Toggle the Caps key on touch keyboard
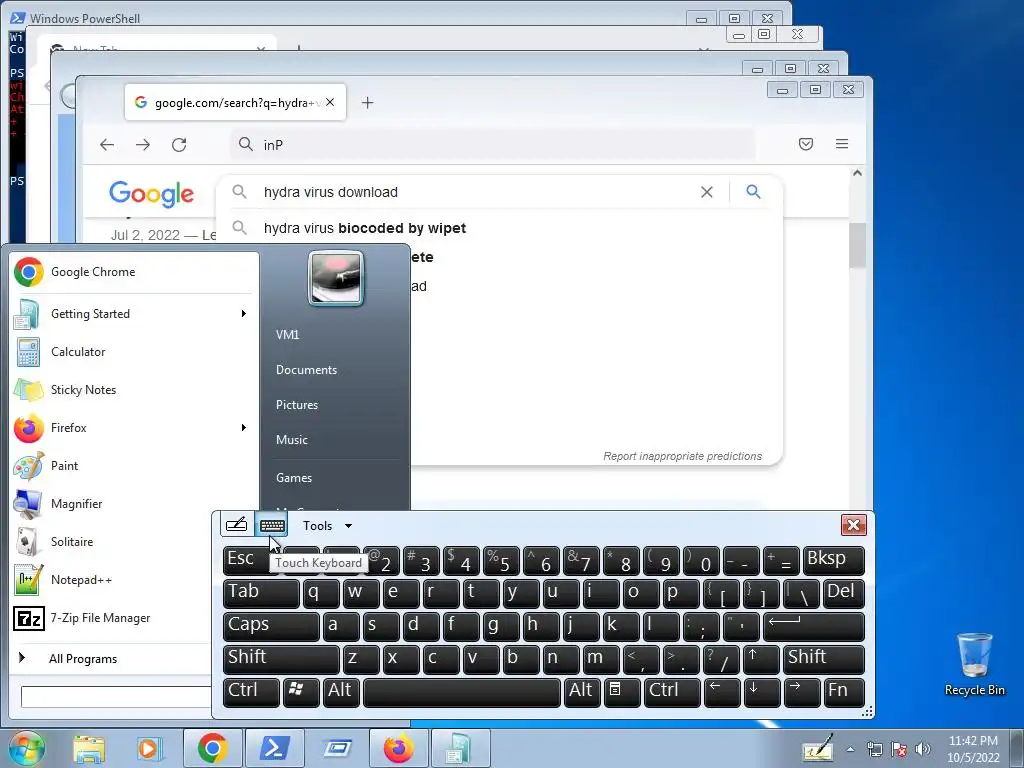The image size is (1024, 768). coord(270,626)
